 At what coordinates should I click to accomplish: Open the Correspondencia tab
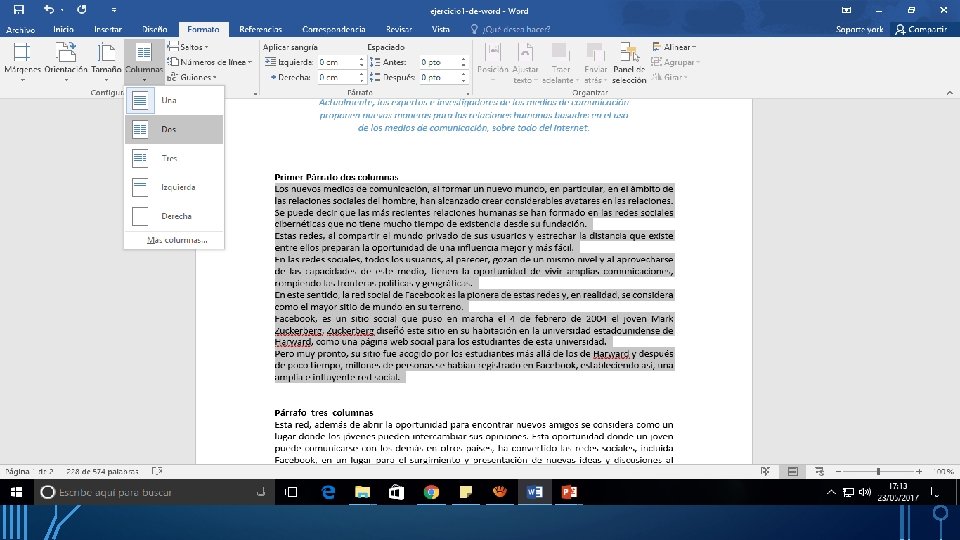[334, 29]
